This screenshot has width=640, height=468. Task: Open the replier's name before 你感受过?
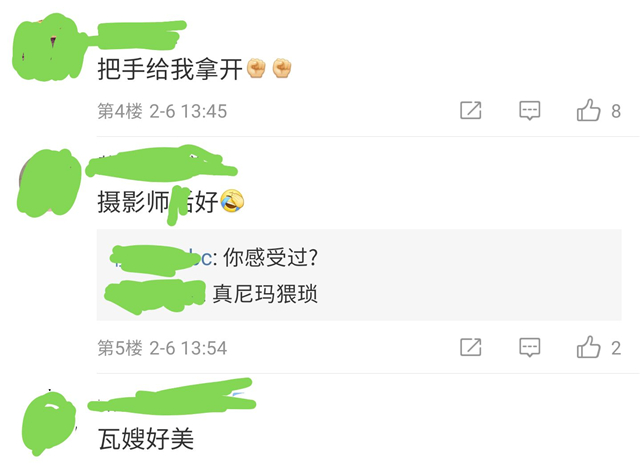(161, 259)
